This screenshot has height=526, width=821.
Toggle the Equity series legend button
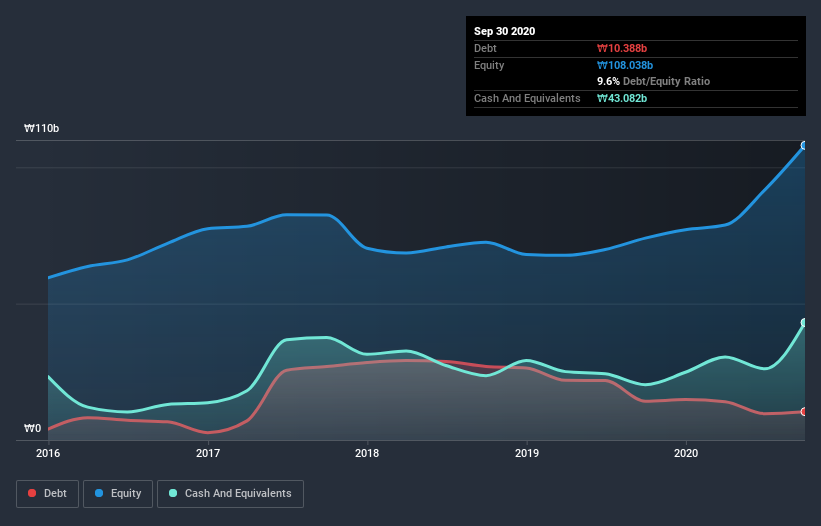tap(118, 494)
